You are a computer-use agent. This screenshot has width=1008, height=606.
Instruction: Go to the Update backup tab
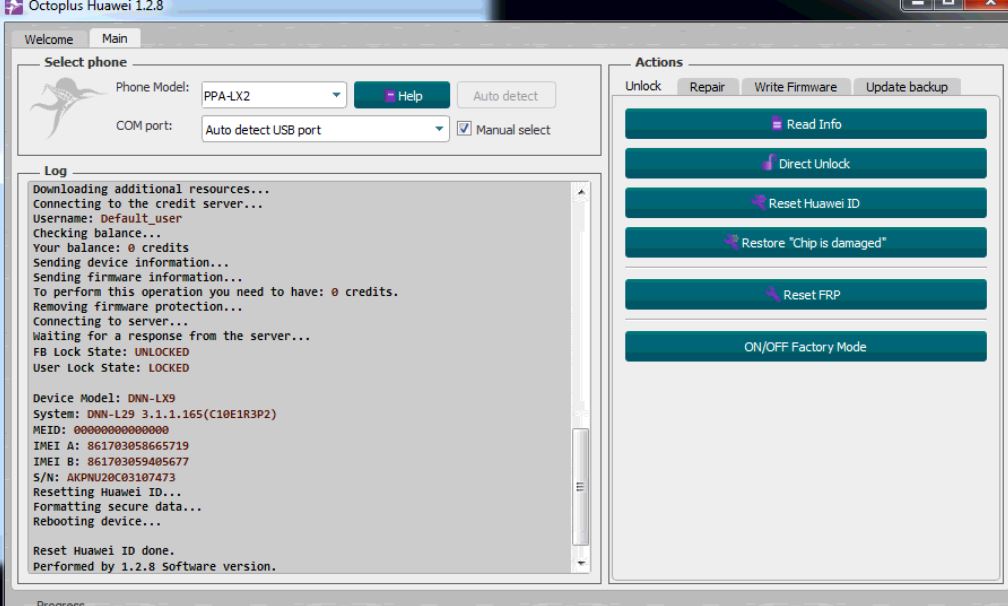[x=906, y=87]
